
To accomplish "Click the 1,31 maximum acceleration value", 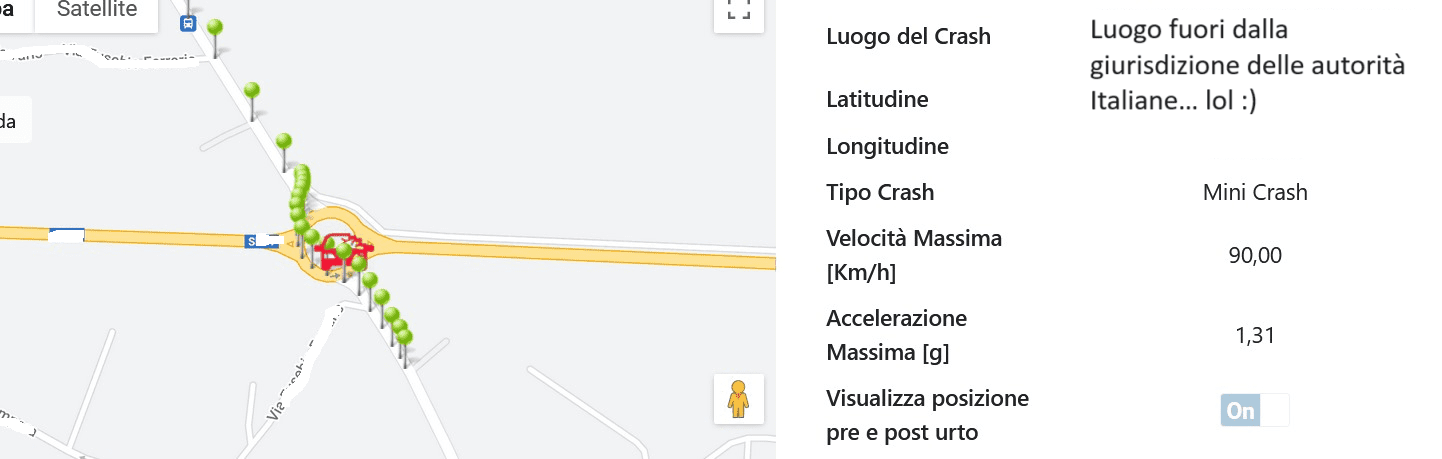I will point(1255,336).
